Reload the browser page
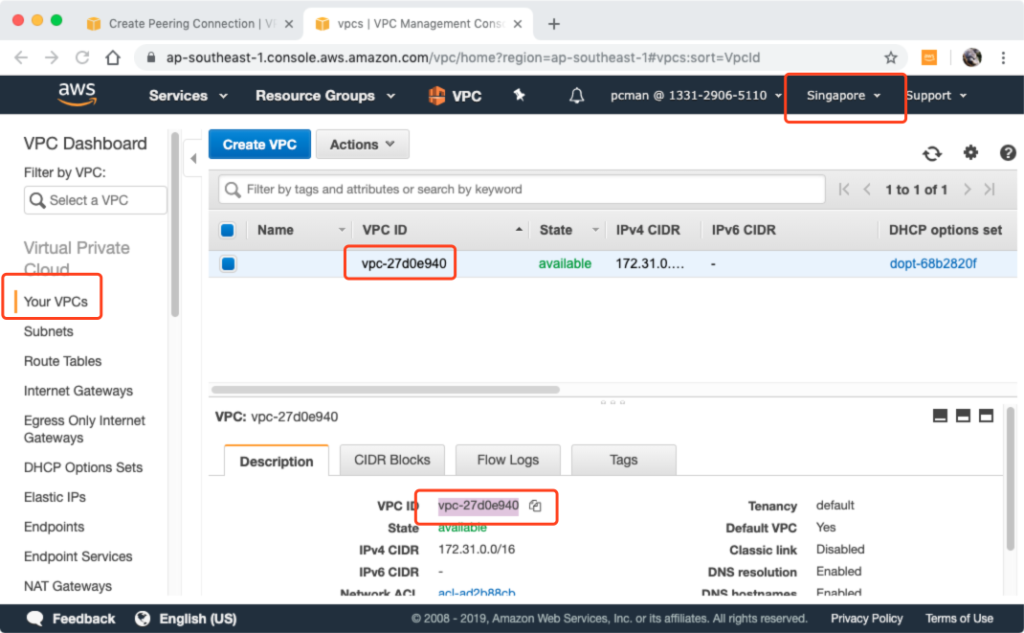The height and width of the screenshot is (633, 1024). click(82, 57)
